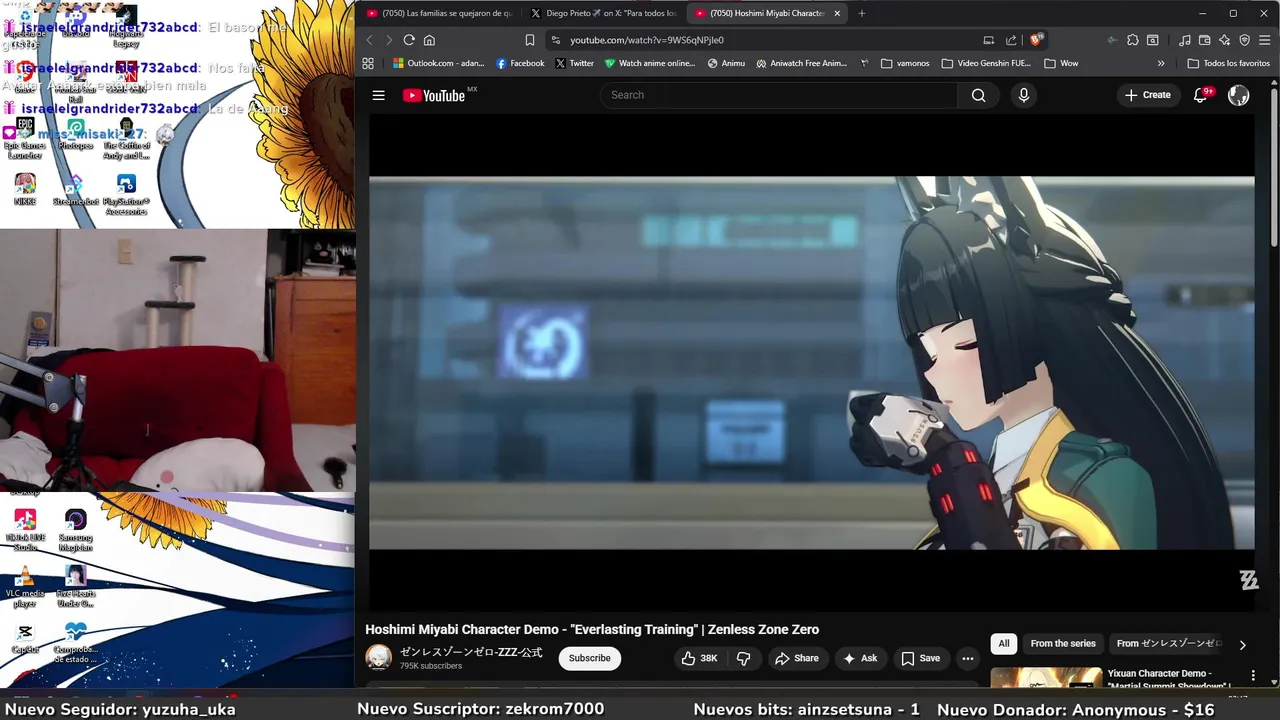Show more filter chips with the right arrow
This screenshot has width=1280, height=720.
[x=1242, y=645]
